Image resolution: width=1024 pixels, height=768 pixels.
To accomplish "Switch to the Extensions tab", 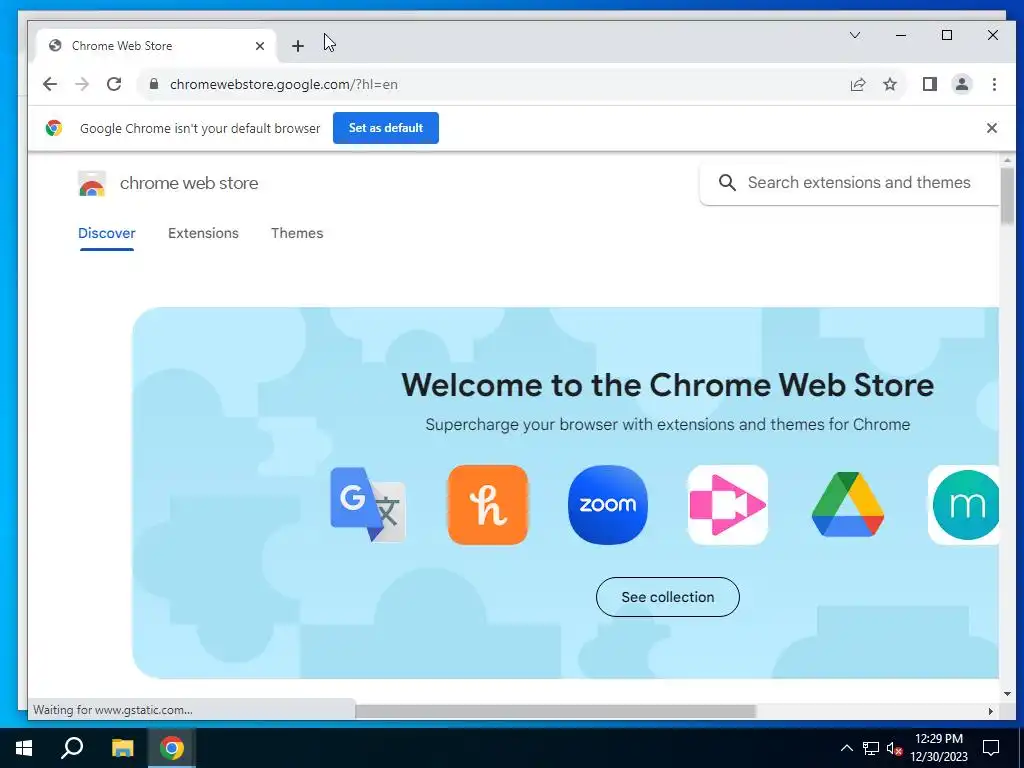I will (203, 233).
